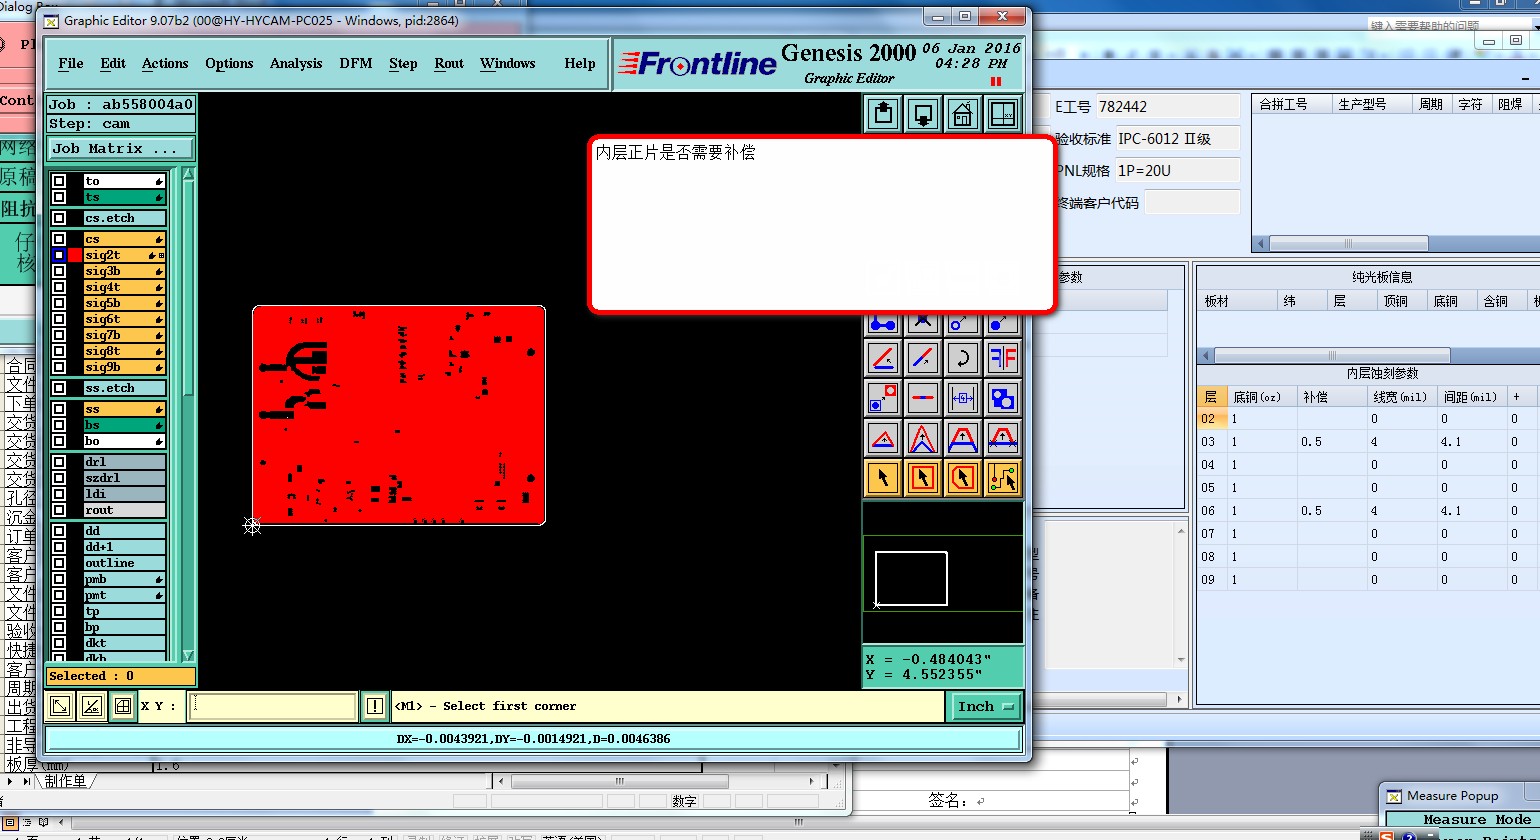Click the blue-to-red pad copy tool icon

(883, 397)
